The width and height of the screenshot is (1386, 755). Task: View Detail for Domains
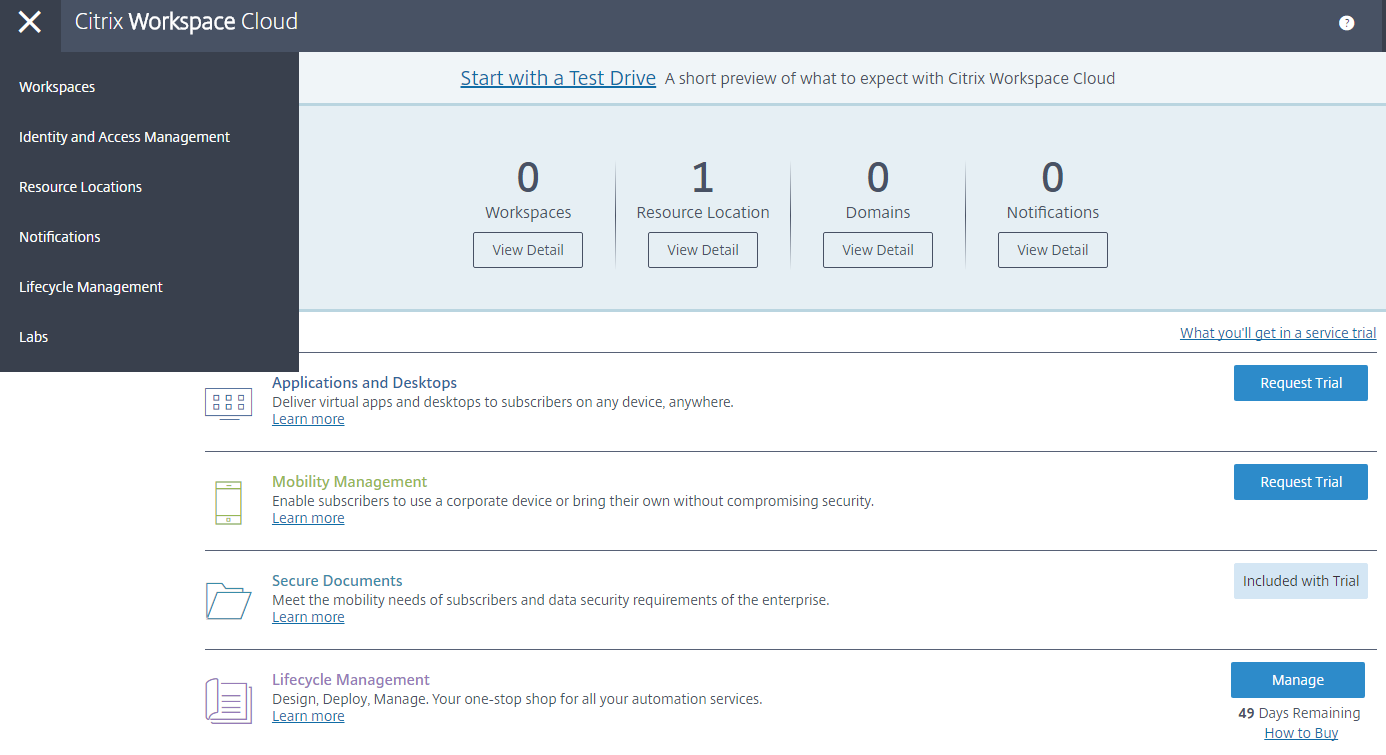878,250
